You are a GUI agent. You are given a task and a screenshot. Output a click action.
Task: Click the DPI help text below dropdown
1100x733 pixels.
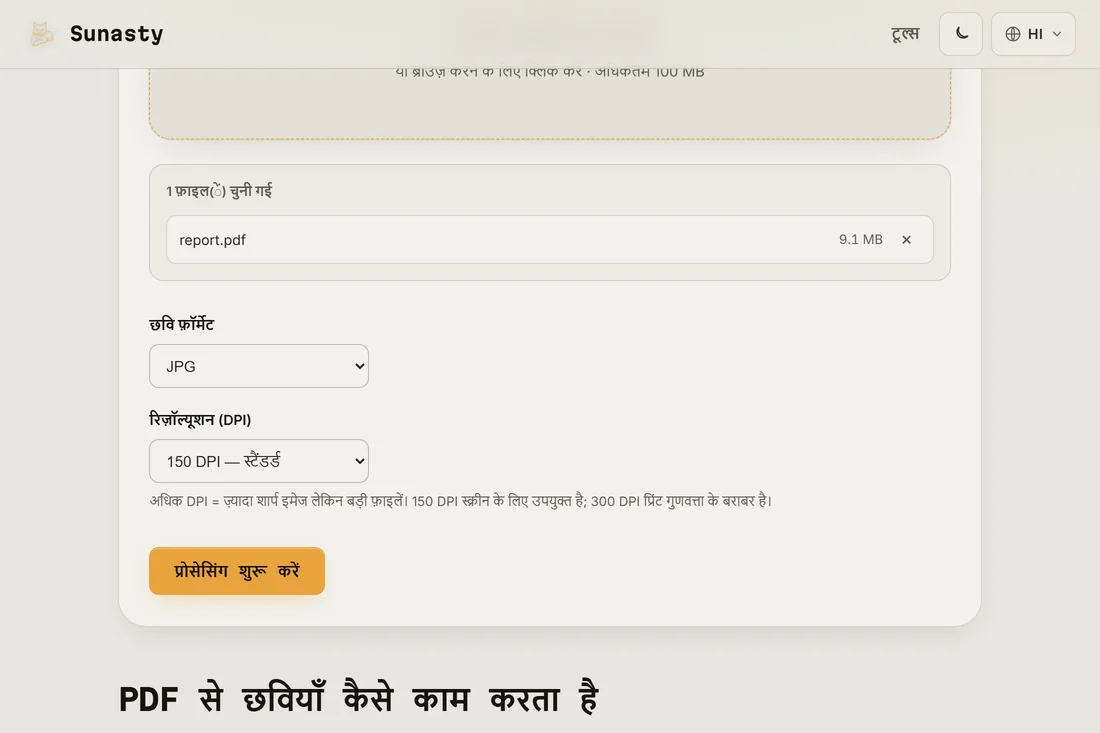click(460, 501)
